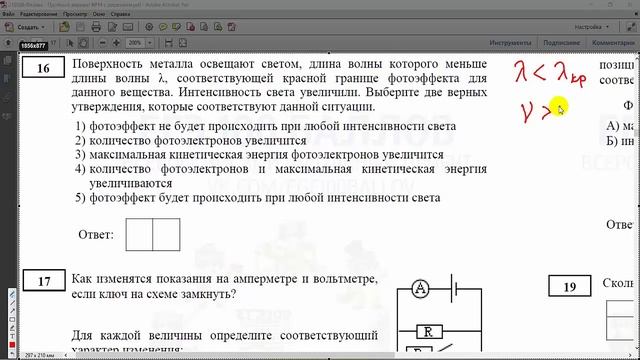This screenshot has width=640, height=360.
Task: Click the undo arrow in drawing palette
Action: click(x=12, y=353)
